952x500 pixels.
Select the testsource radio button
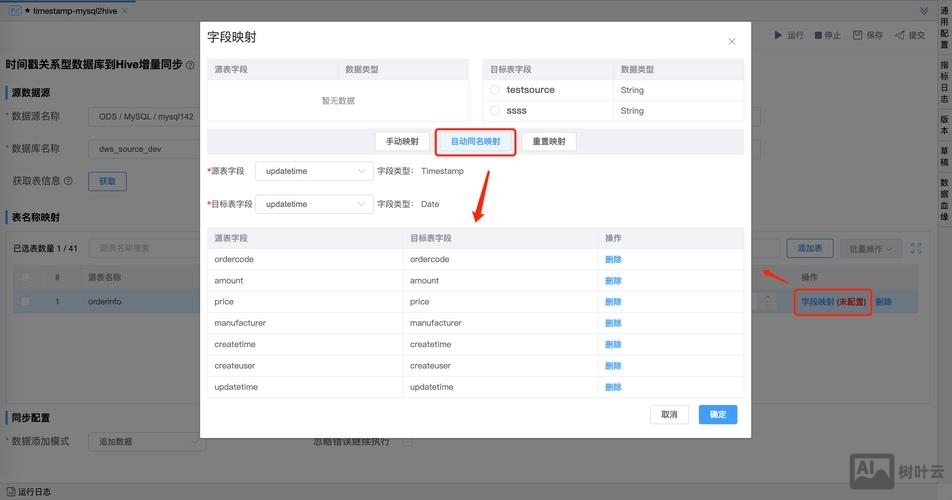tap(495, 90)
